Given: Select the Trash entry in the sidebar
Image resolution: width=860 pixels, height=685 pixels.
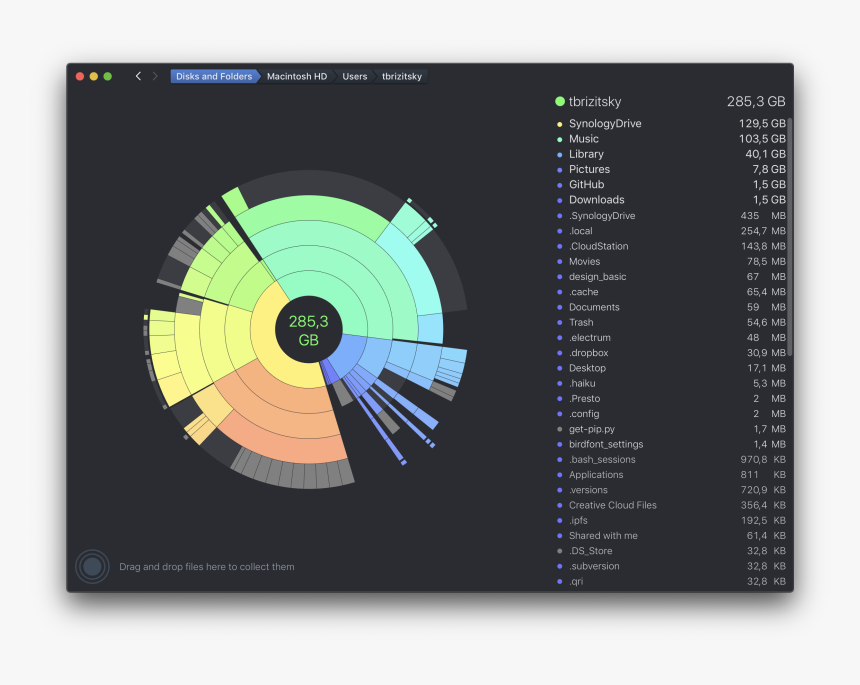Looking at the screenshot, I should pyautogui.click(x=581, y=322).
